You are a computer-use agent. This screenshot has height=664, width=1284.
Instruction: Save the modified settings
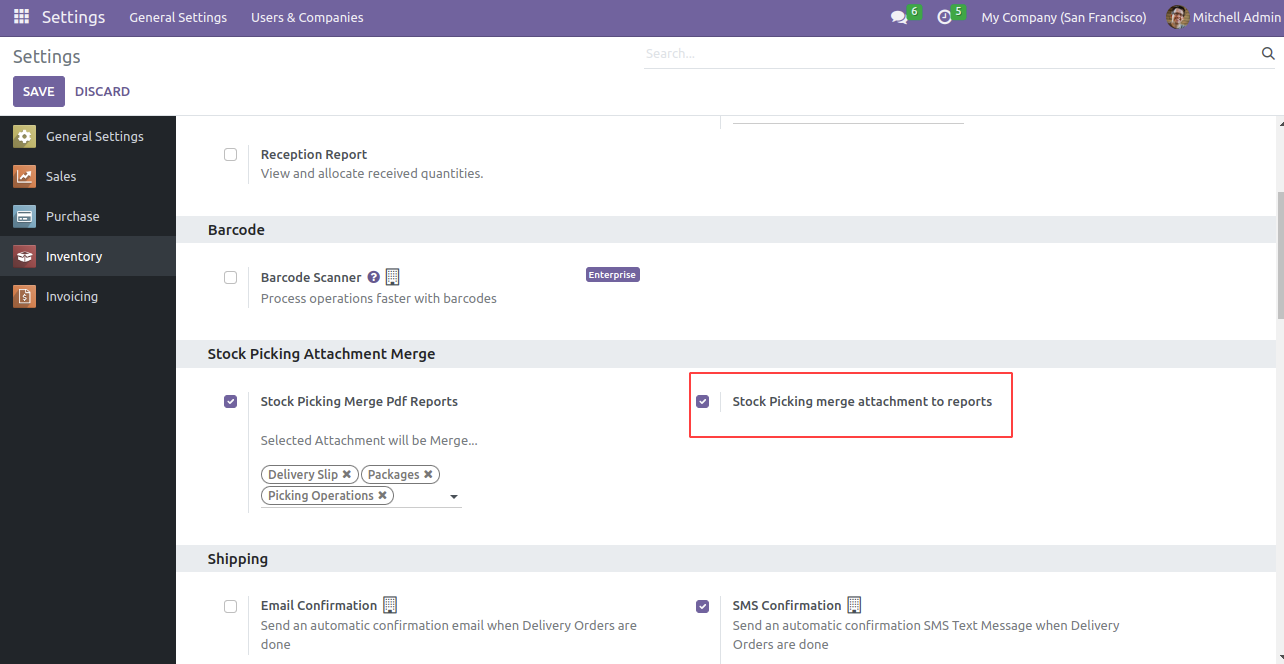point(38,91)
